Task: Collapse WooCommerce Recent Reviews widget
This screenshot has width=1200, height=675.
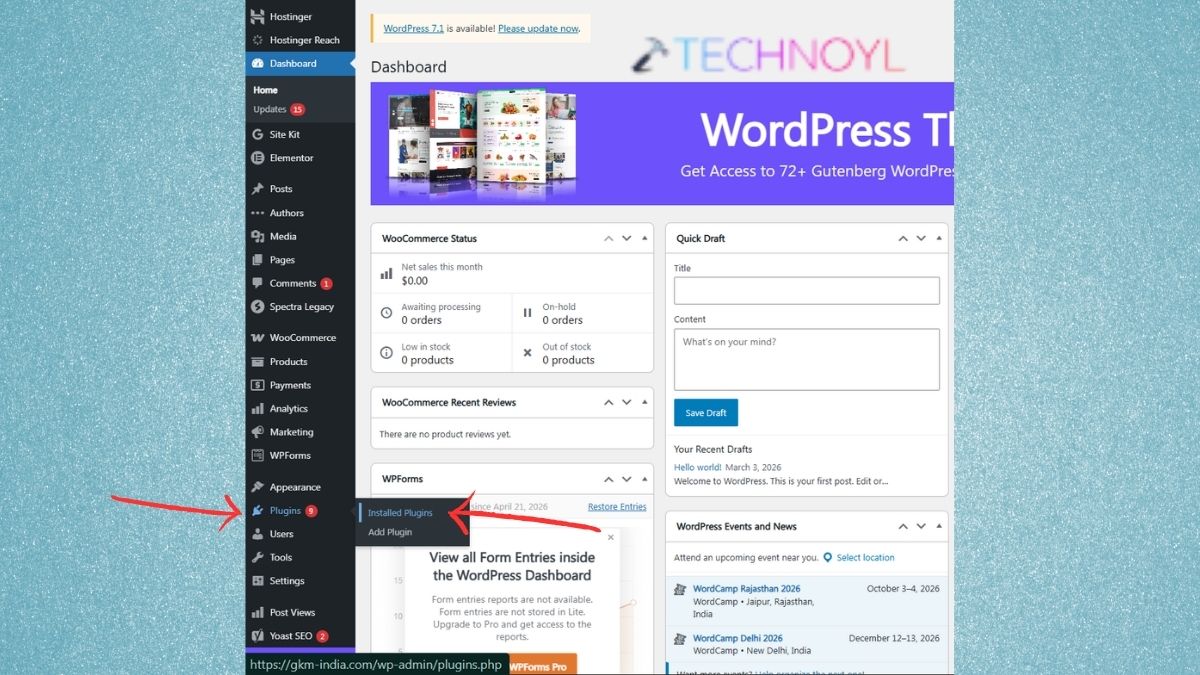Action: coord(644,403)
